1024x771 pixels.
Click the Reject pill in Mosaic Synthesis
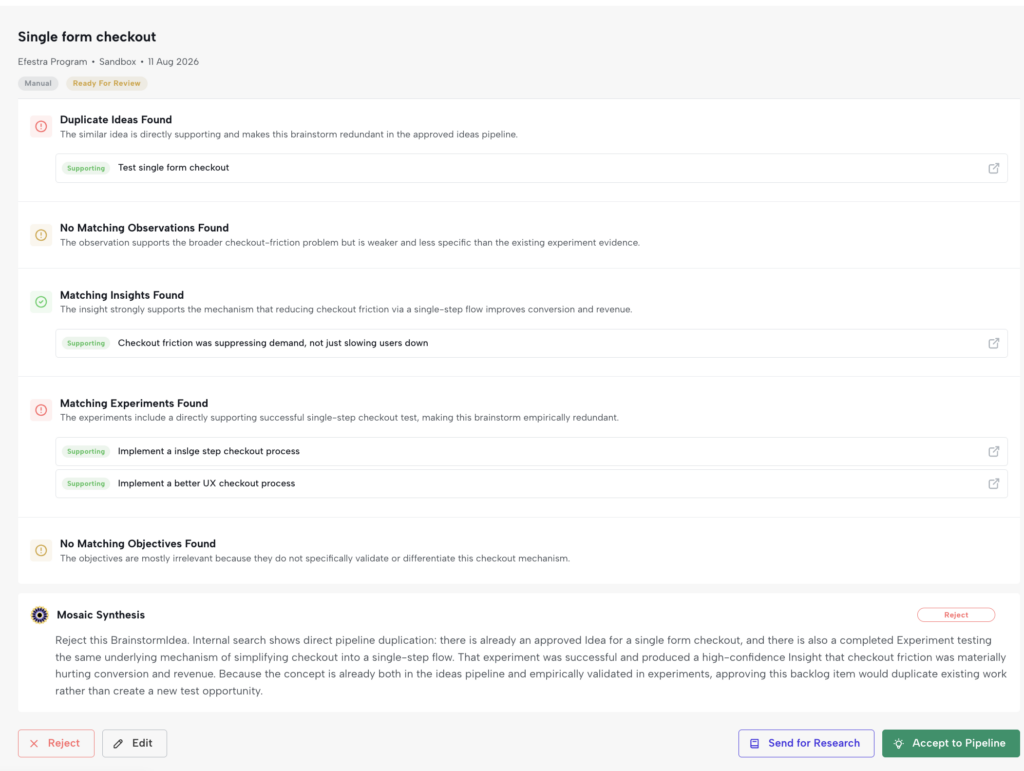point(956,615)
